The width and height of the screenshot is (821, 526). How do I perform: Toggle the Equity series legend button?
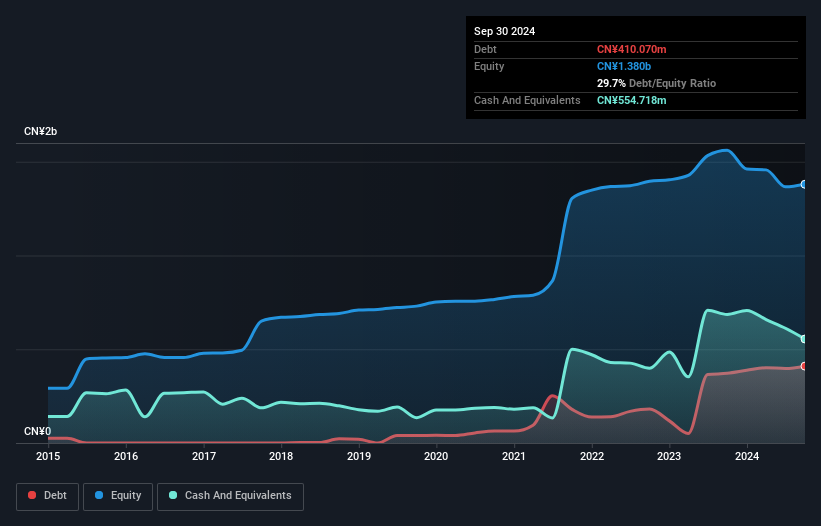[x=118, y=496]
